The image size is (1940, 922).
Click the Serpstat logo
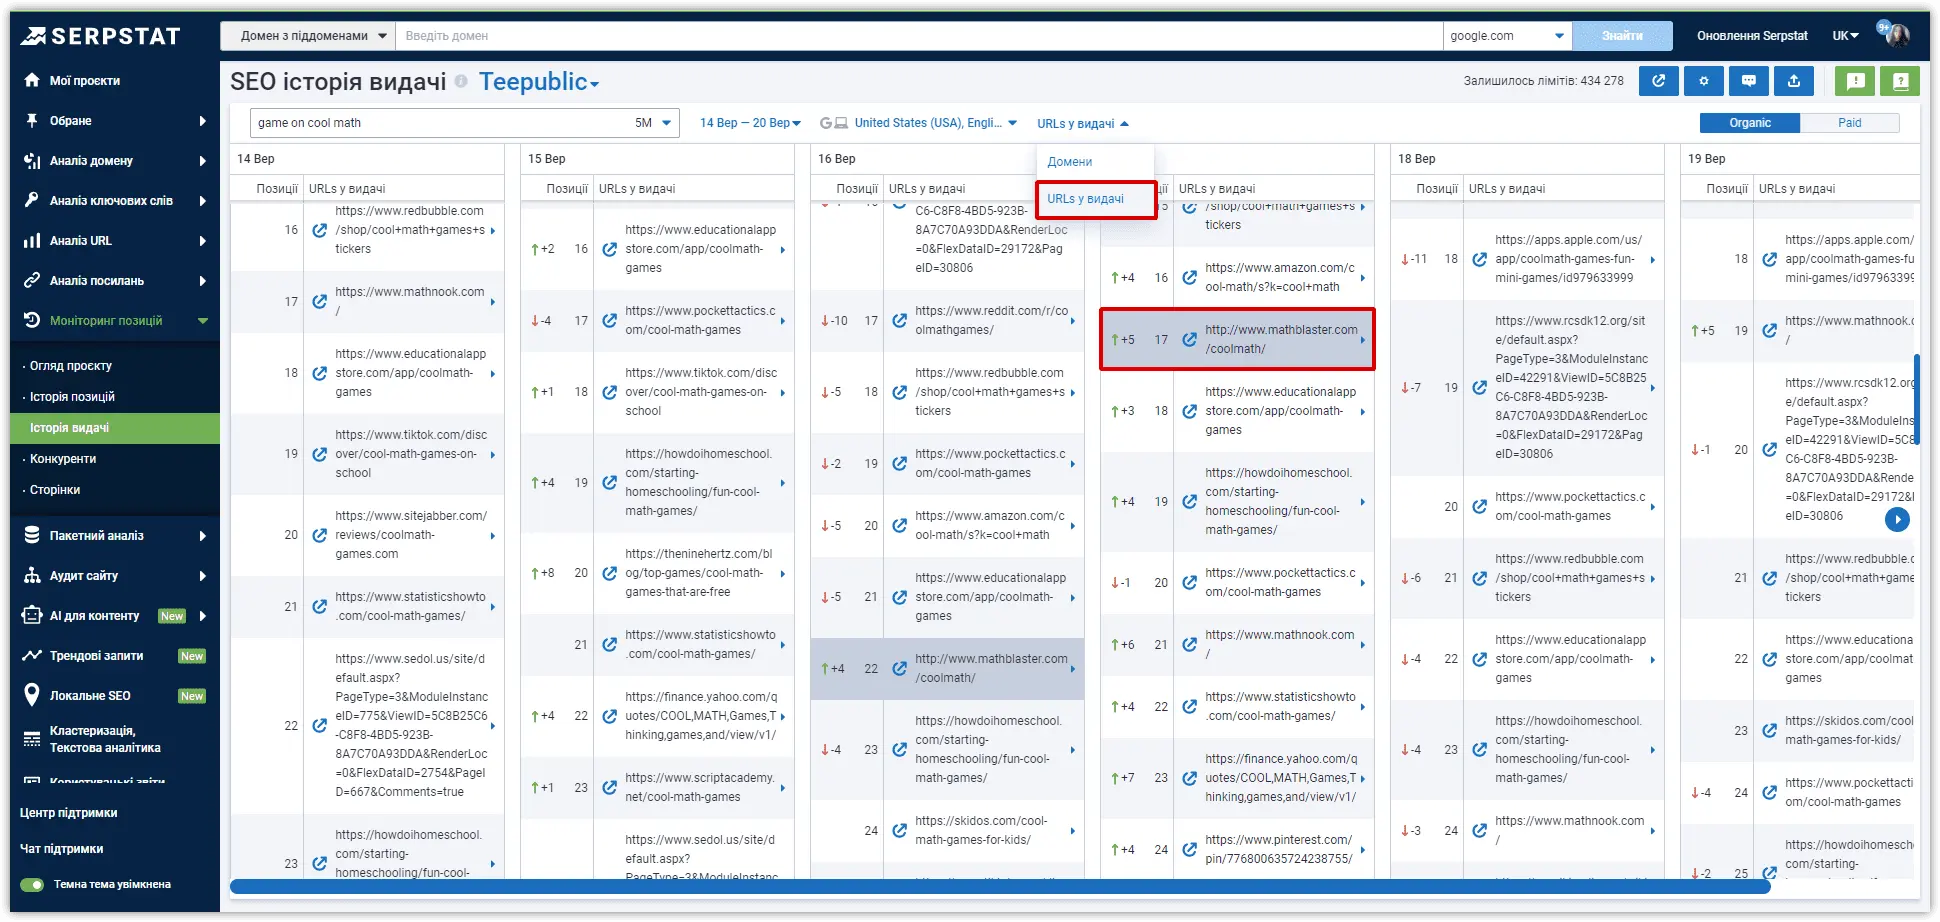pos(101,36)
